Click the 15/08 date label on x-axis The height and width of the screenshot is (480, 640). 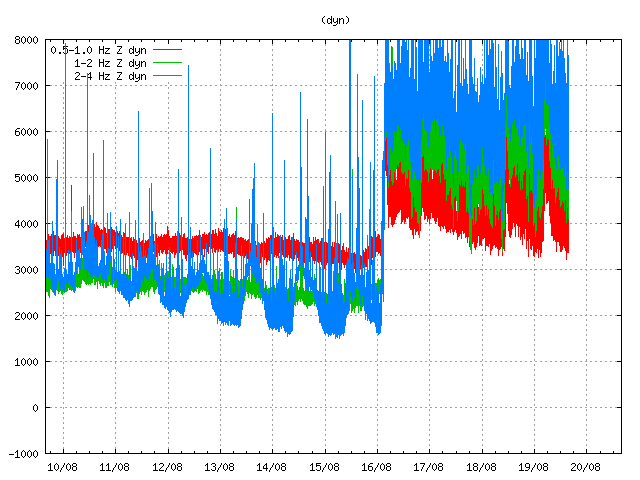tap(324, 466)
